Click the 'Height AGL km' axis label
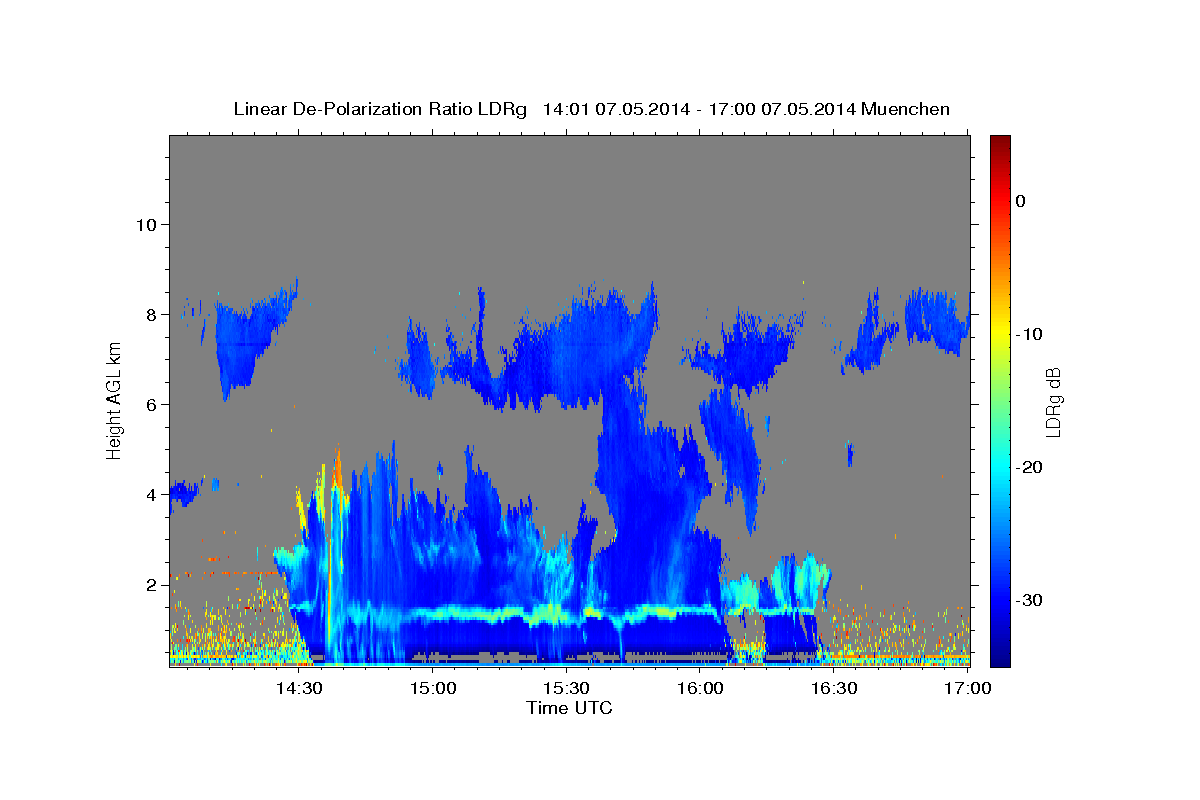The height and width of the screenshot is (800, 1200). click(114, 401)
